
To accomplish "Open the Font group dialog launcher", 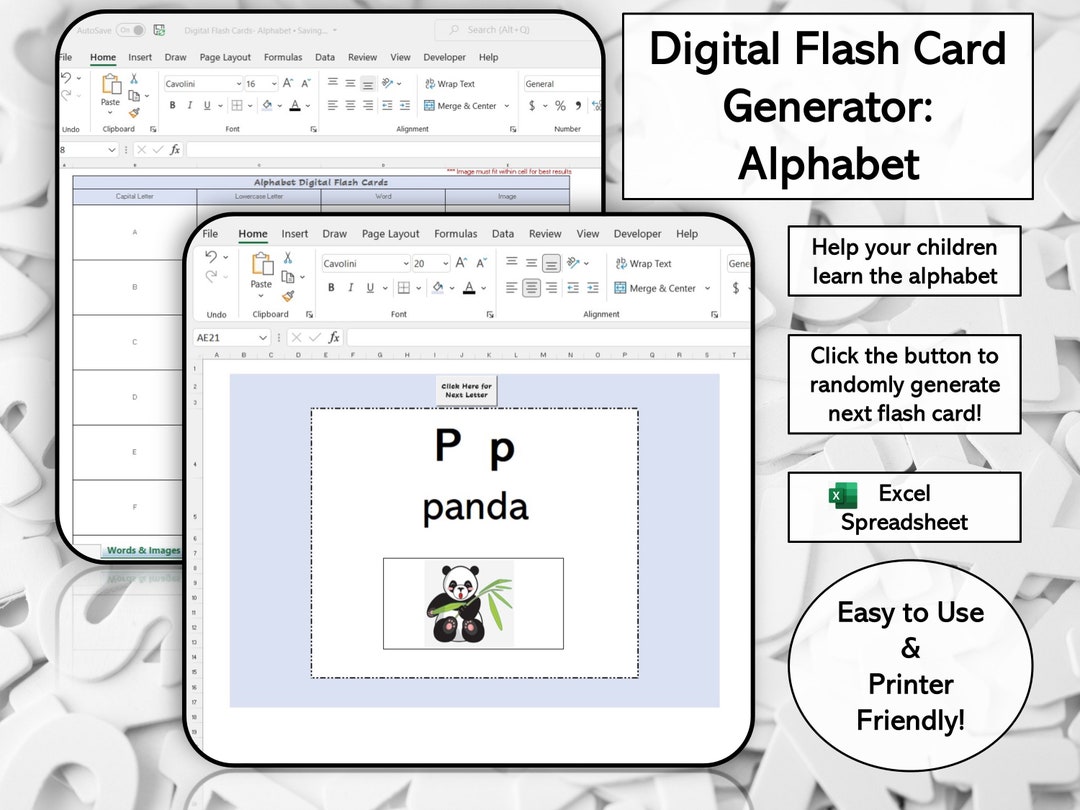I will pyautogui.click(x=489, y=314).
